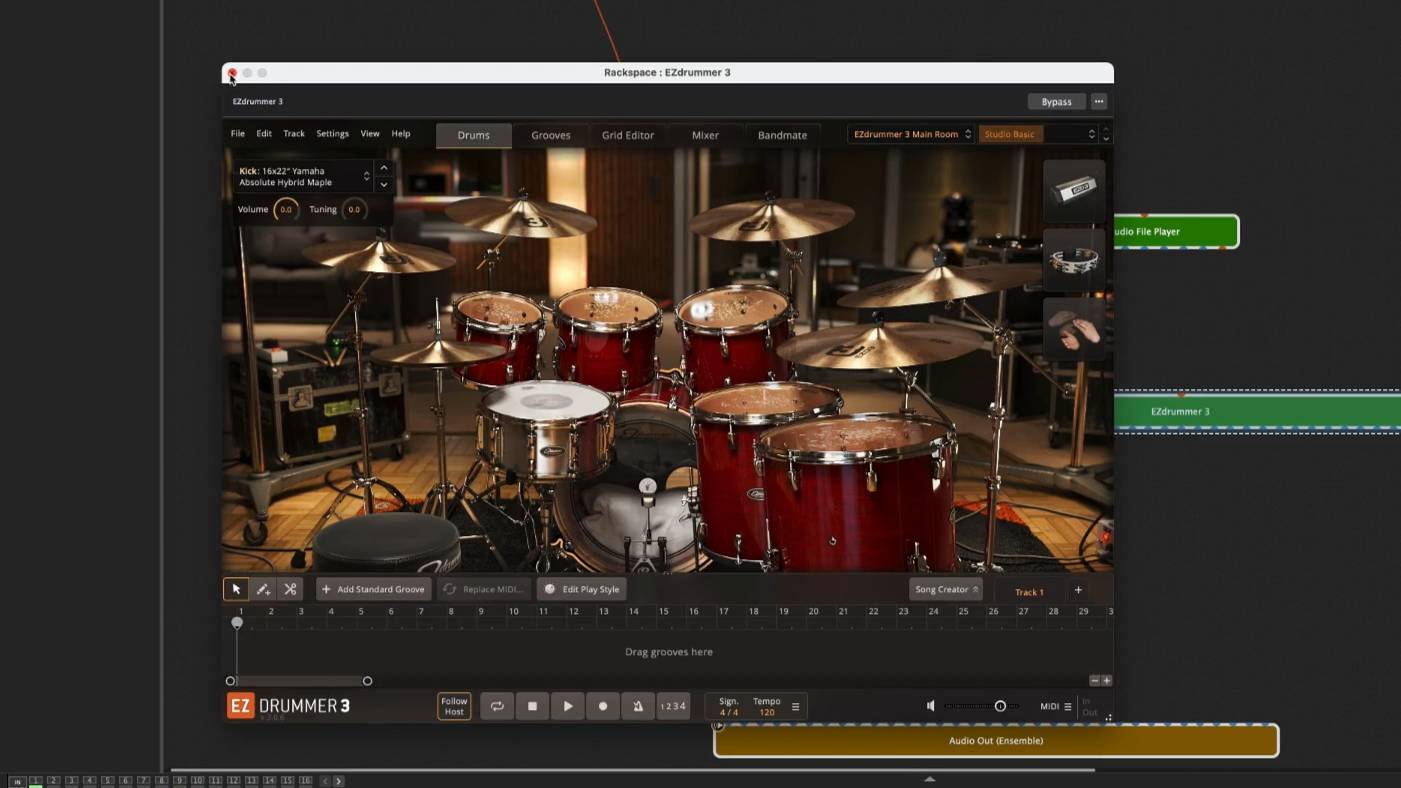Image resolution: width=1401 pixels, height=788 pixels.
Task: Select the Audio Out (Ensemble) block
Action: [996, 741]
